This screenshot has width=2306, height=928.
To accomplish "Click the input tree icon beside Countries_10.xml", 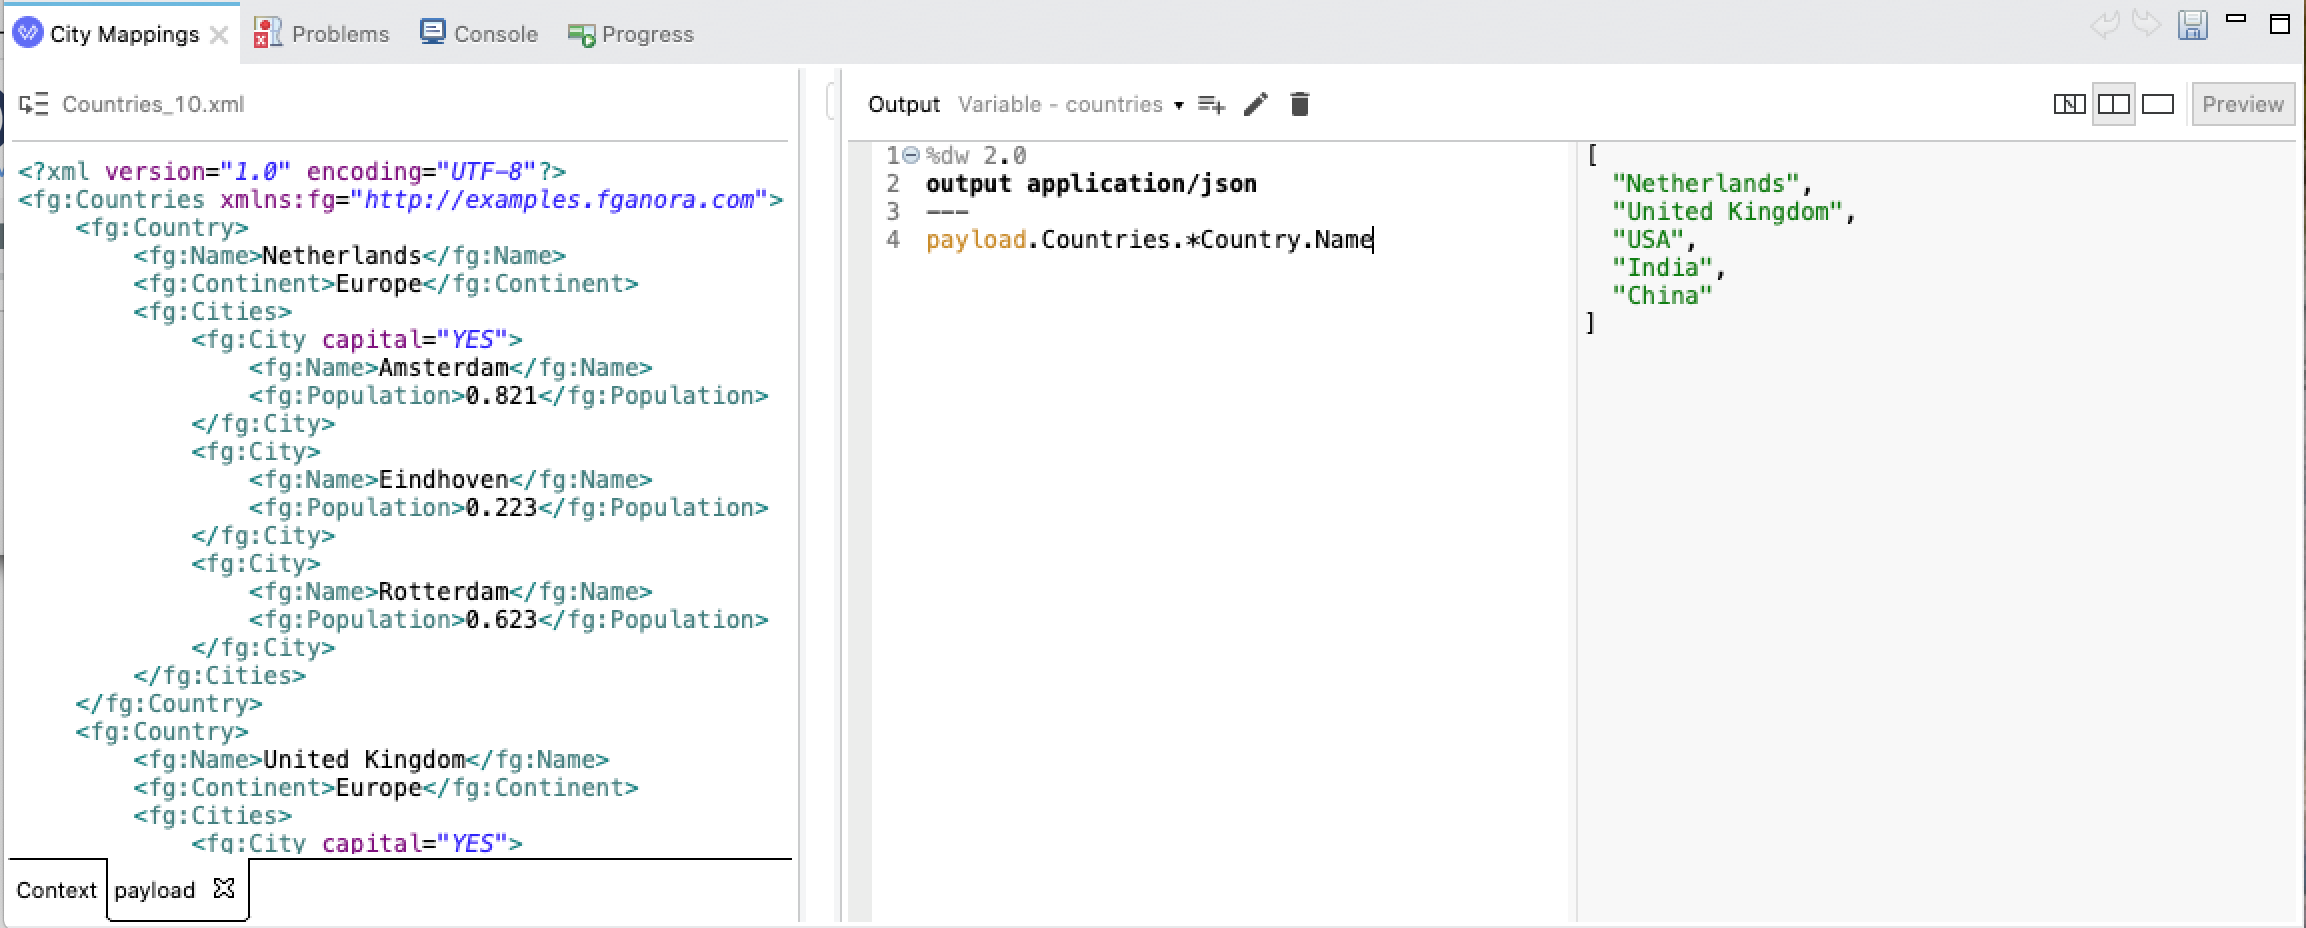I will pos(34,104).
